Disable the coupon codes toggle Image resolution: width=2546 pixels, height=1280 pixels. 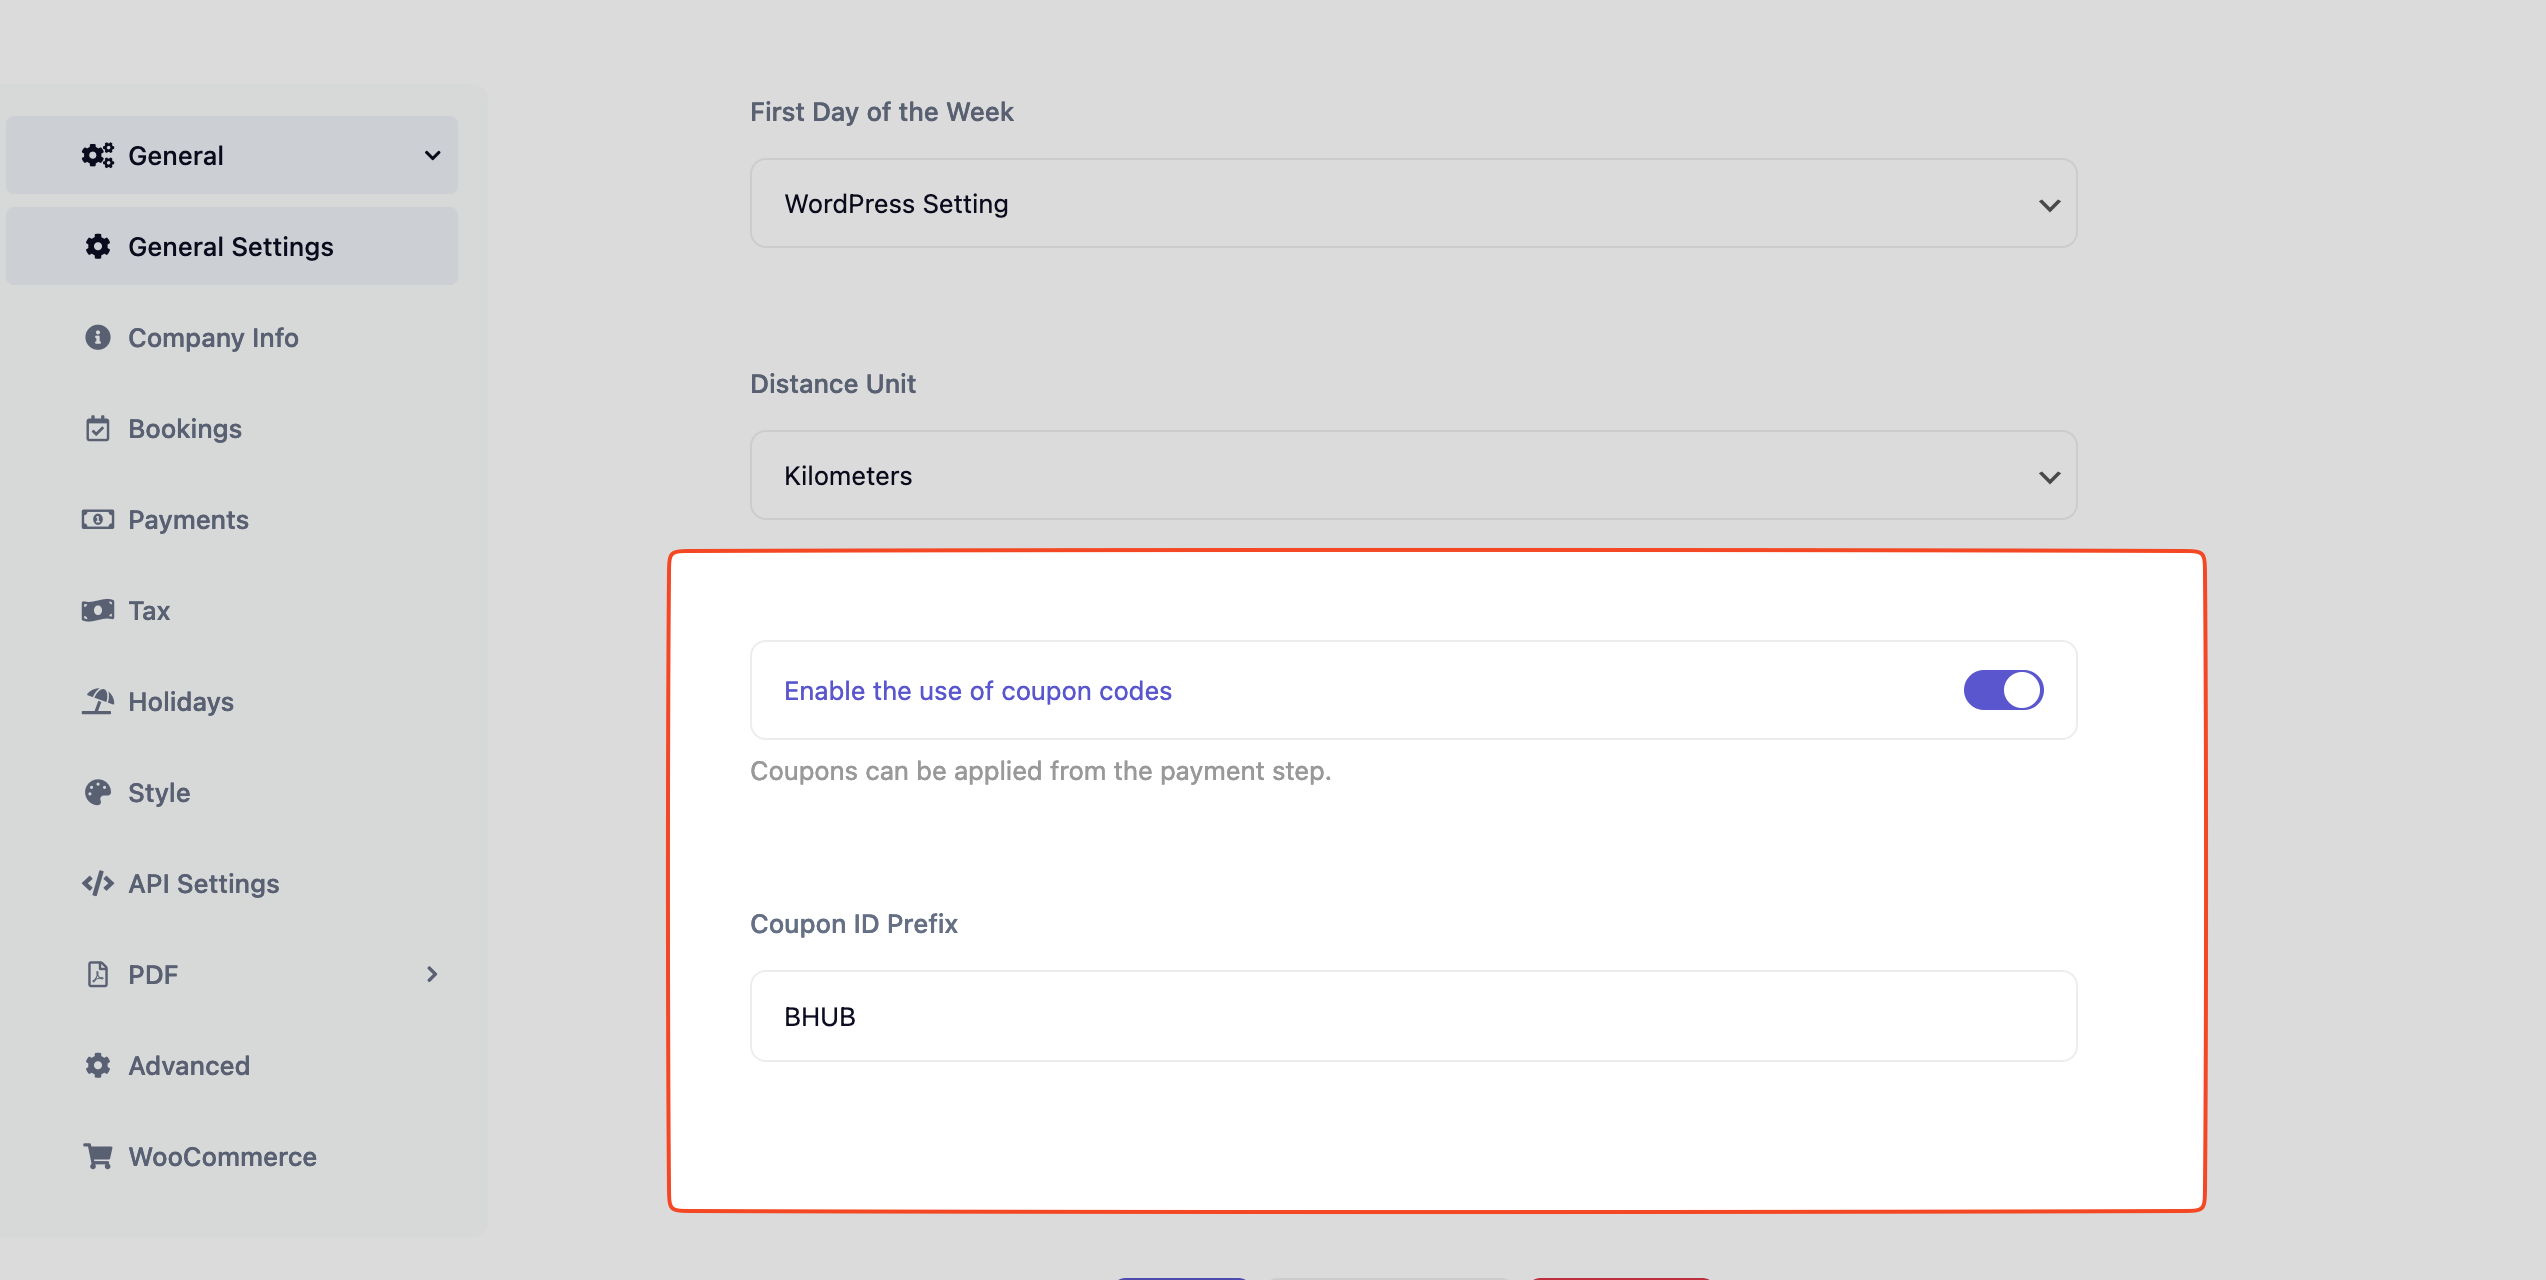click(x=2003, y=690)
